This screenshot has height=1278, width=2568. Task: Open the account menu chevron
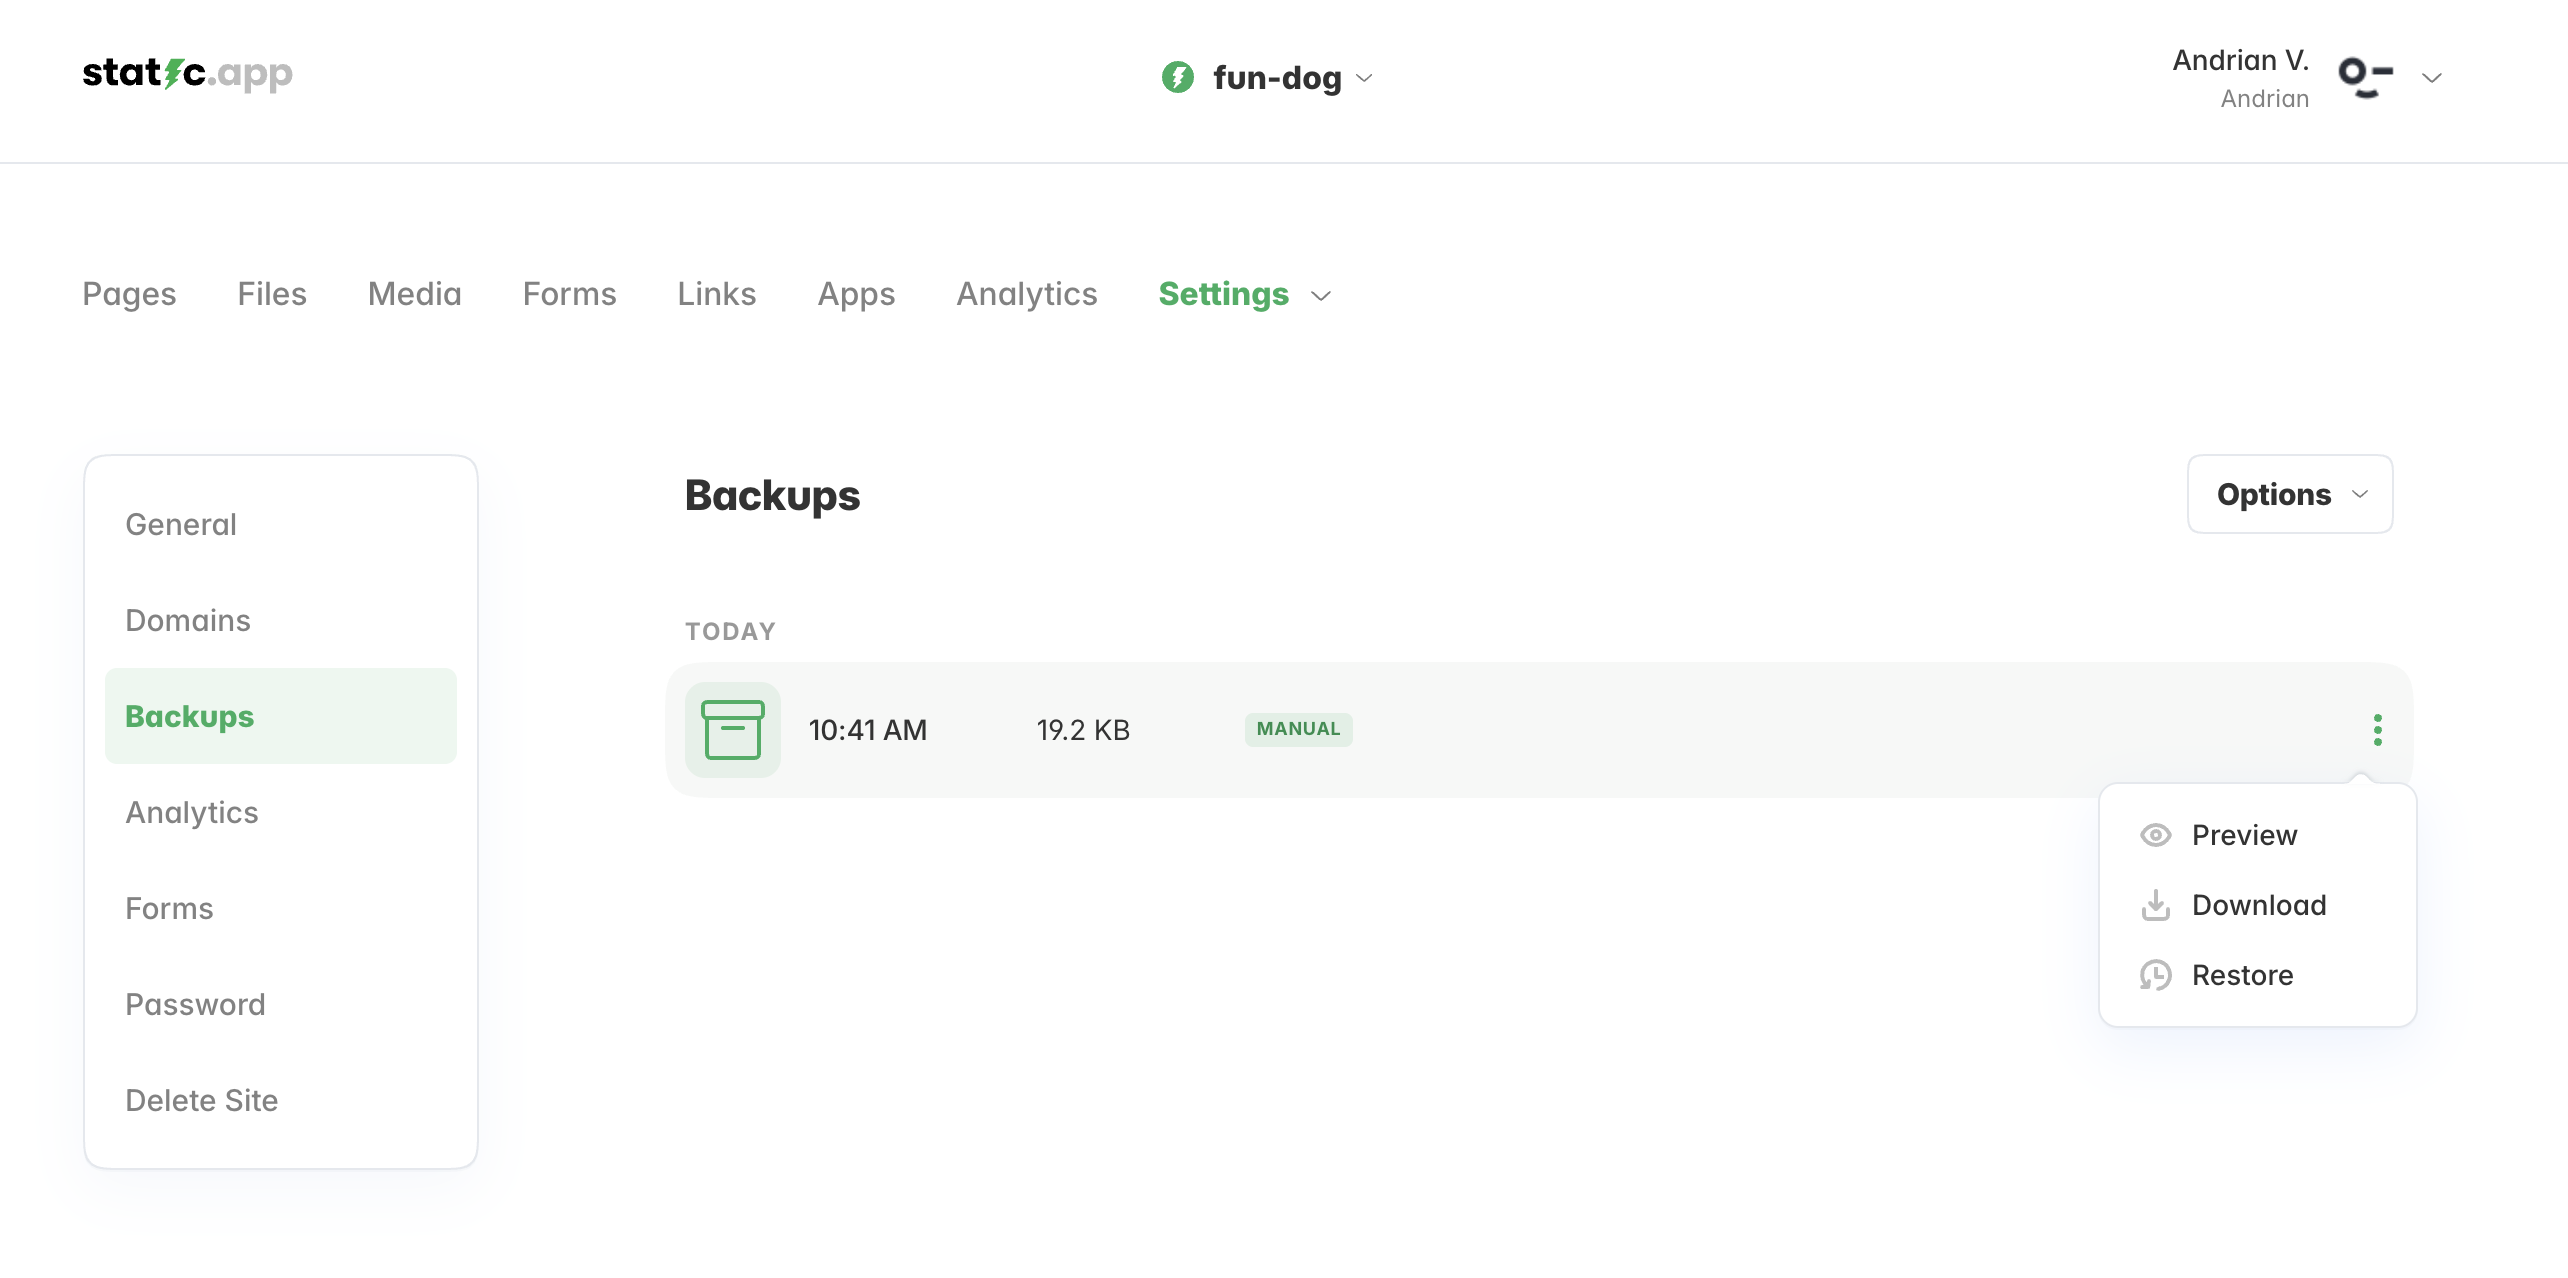click(x=2432, y=77)
